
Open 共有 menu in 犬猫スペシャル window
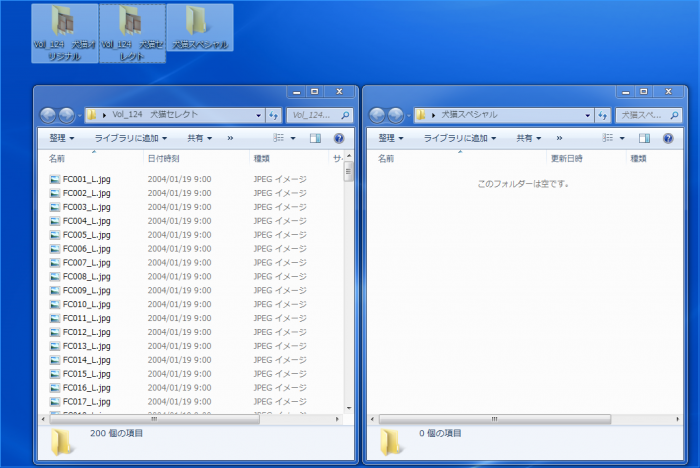coord(529,138)
